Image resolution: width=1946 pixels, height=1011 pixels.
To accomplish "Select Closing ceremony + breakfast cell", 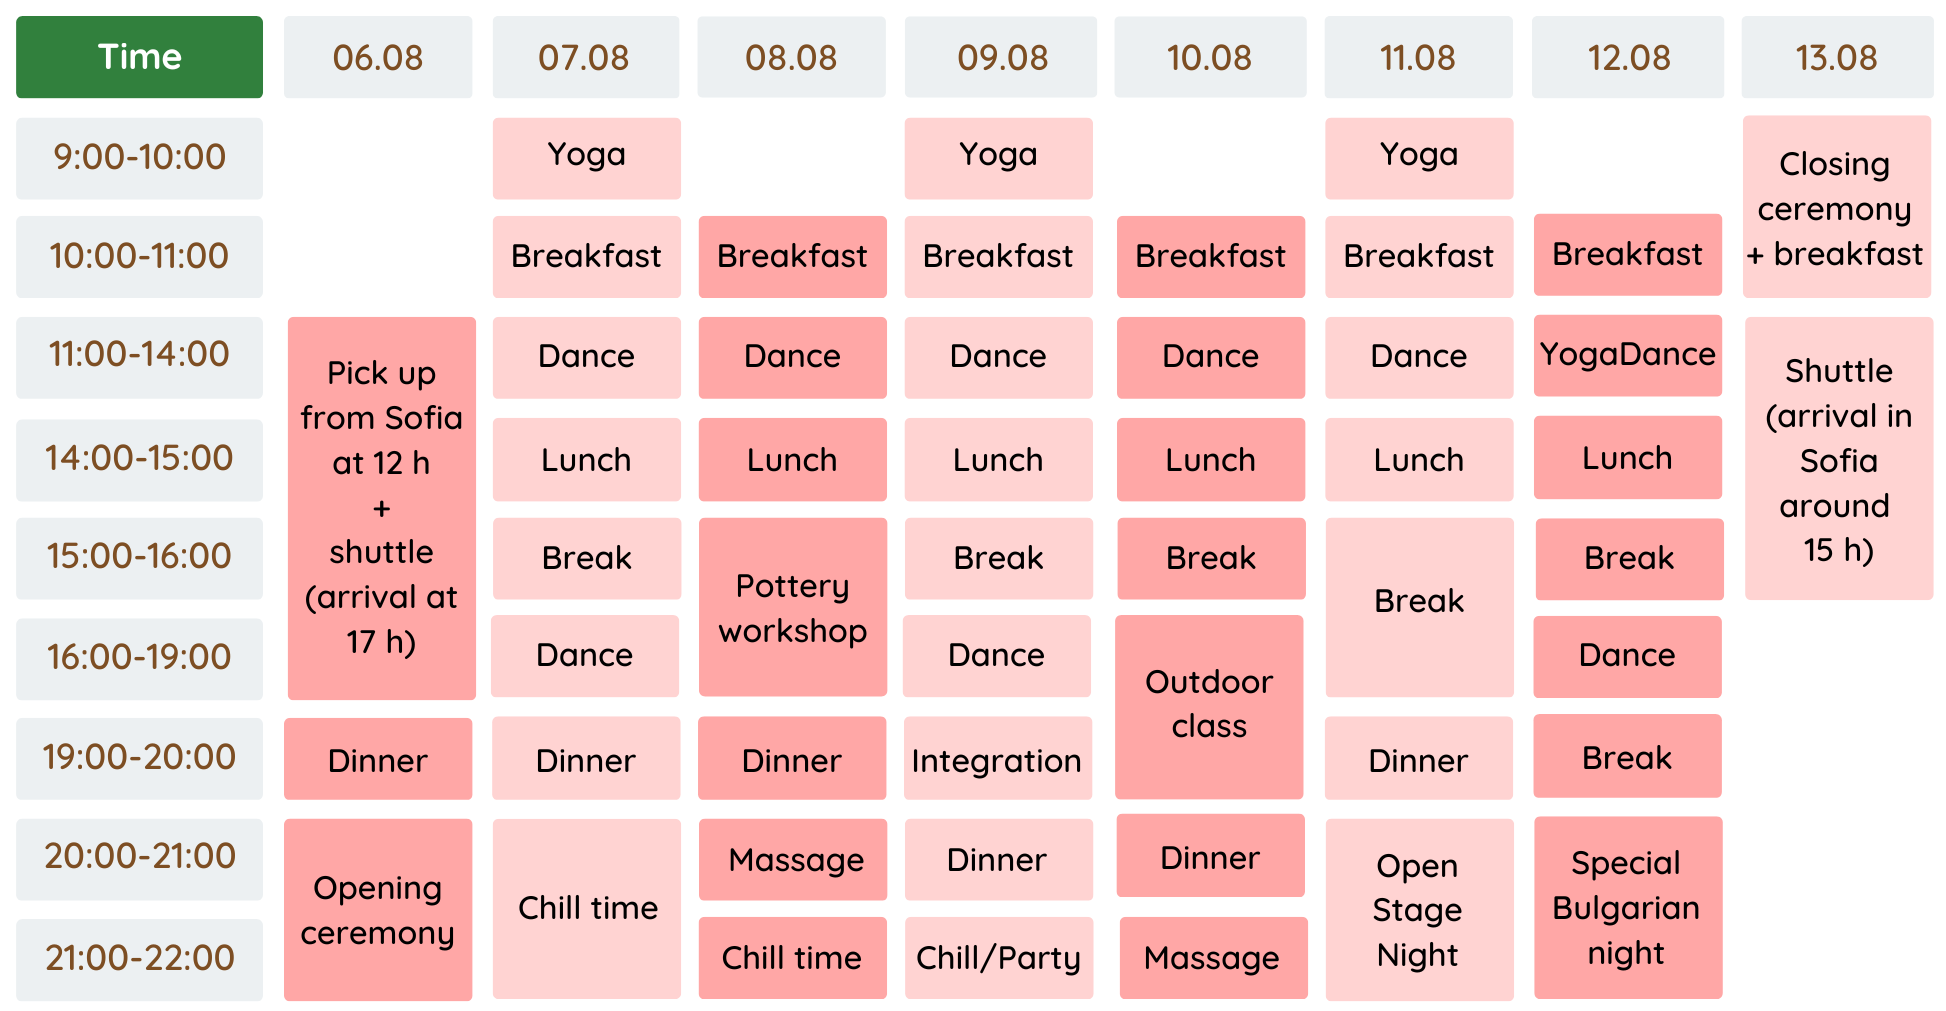I will (1836, 207).
